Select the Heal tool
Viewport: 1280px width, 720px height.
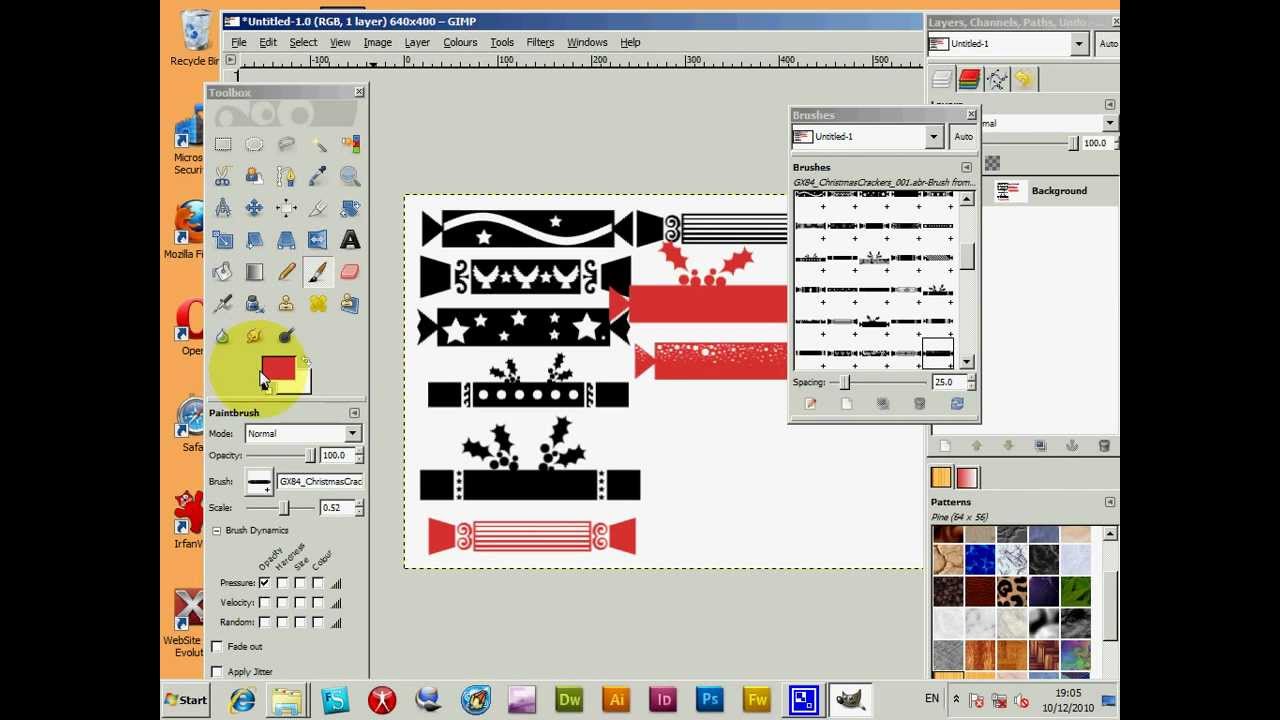tap(318, 304)
